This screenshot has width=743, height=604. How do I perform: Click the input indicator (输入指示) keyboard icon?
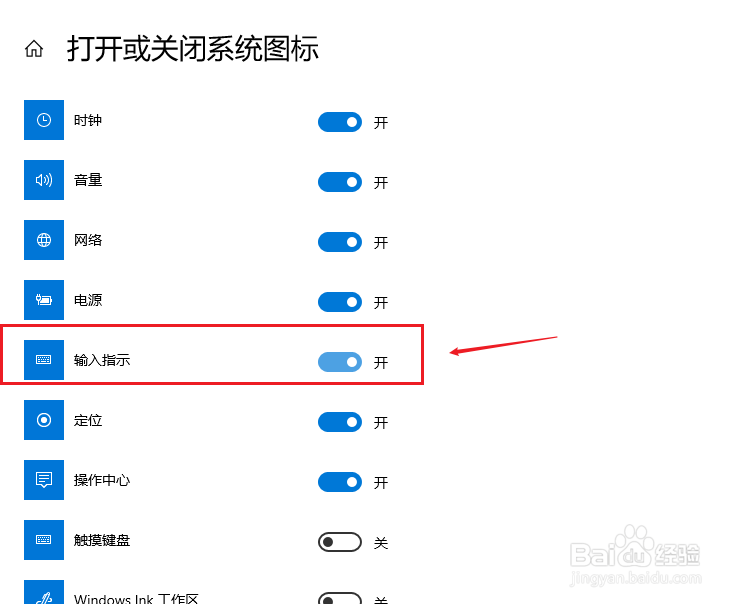[x=44, y=360]
